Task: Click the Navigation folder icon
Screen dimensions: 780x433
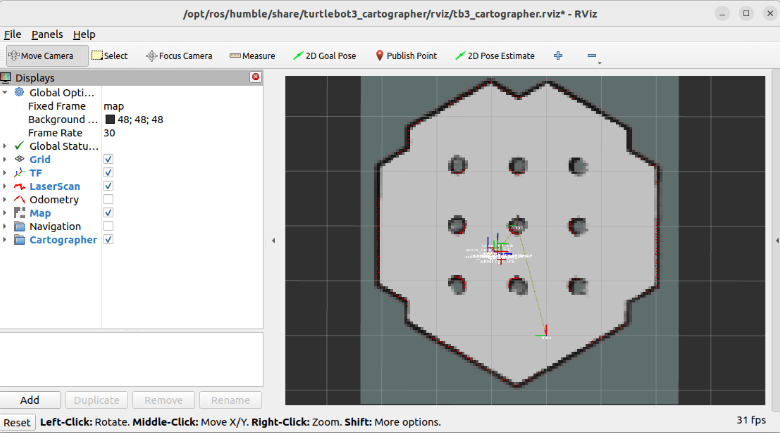Action: [19, 226]
